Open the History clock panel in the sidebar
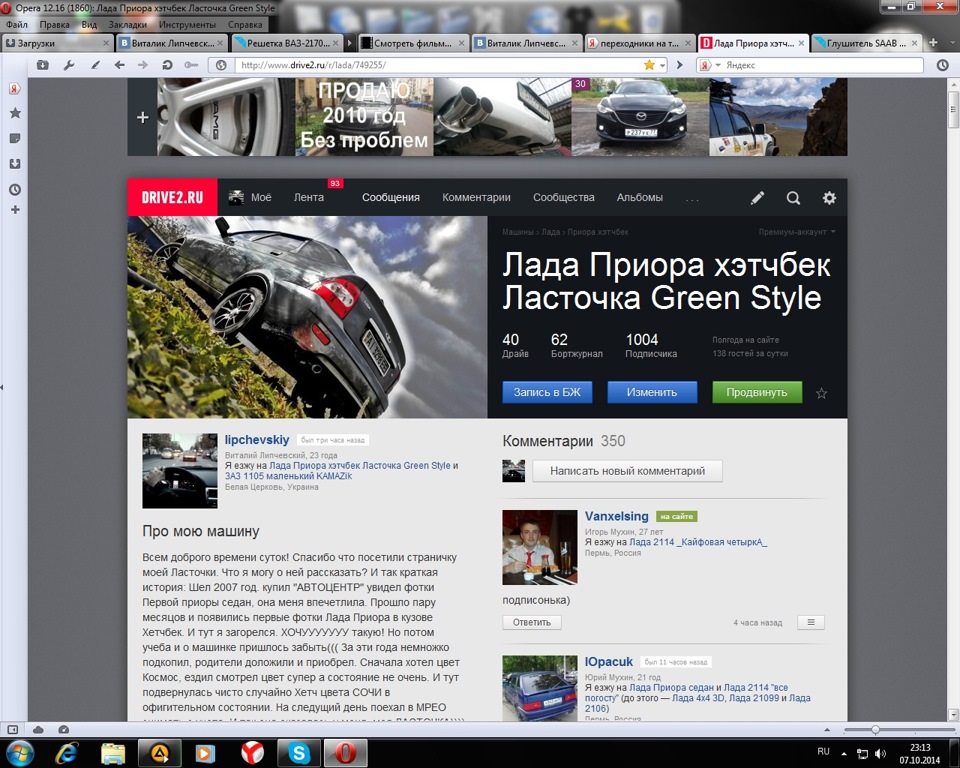Image resolution: width=960 pixels, height=768 pixels. point(15,190)
